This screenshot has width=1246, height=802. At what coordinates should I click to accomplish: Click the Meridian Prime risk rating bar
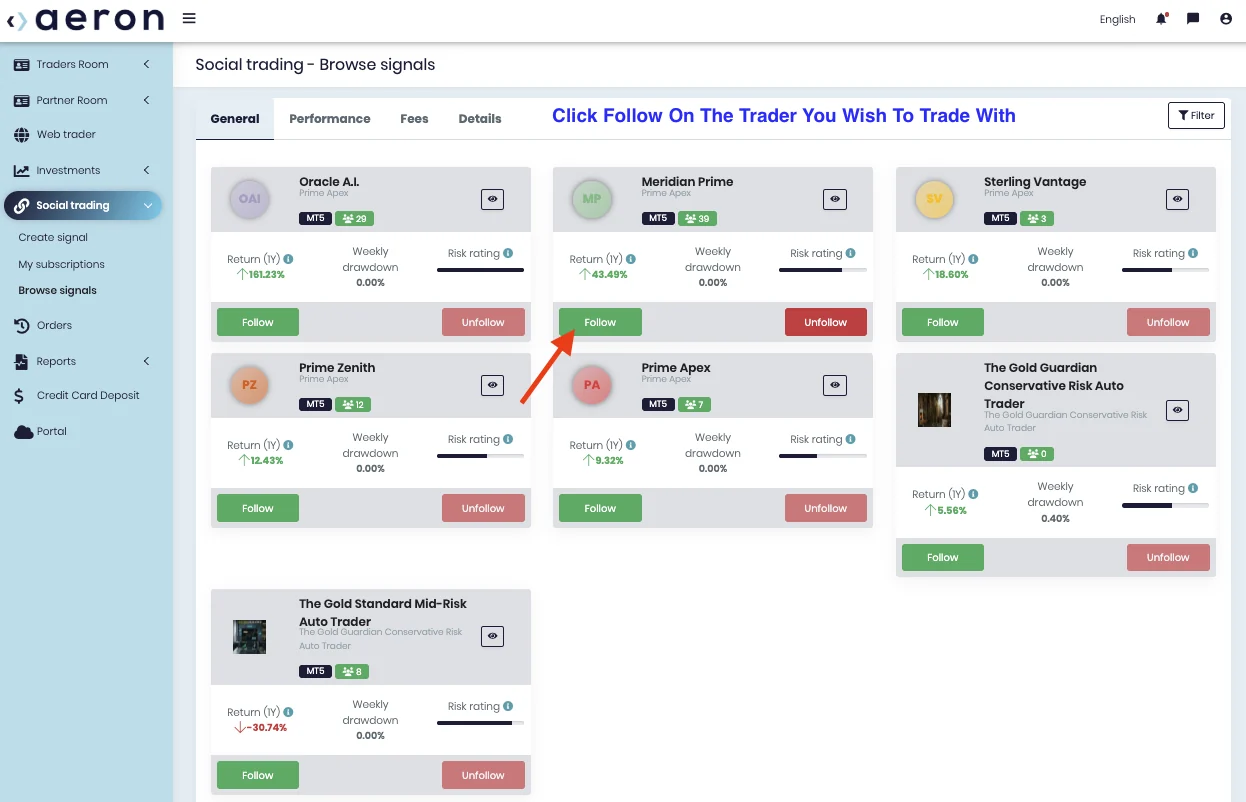pos(823,270)
